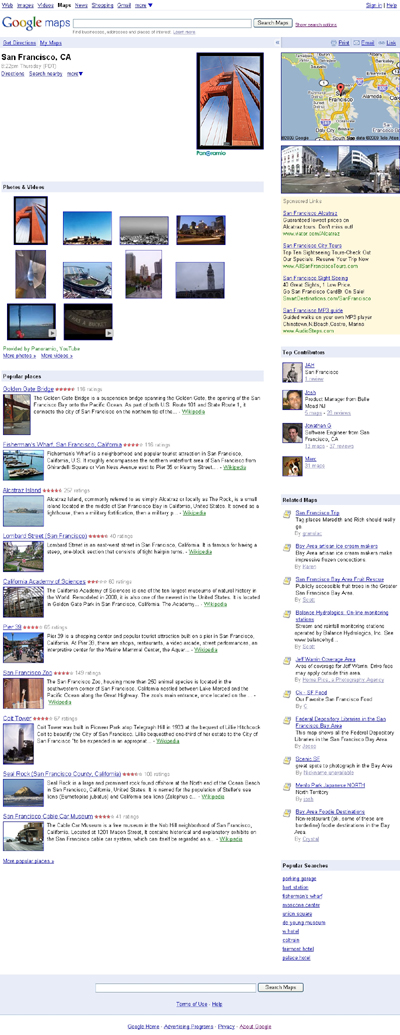Open JAH's contributor avatar

[x=292, y=373]
